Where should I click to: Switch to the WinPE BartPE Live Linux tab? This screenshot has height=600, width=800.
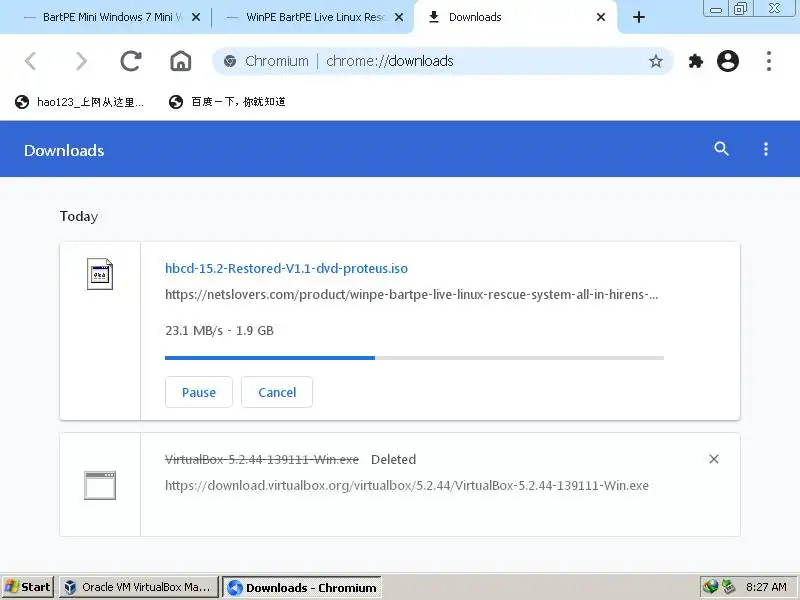(312, 17)
